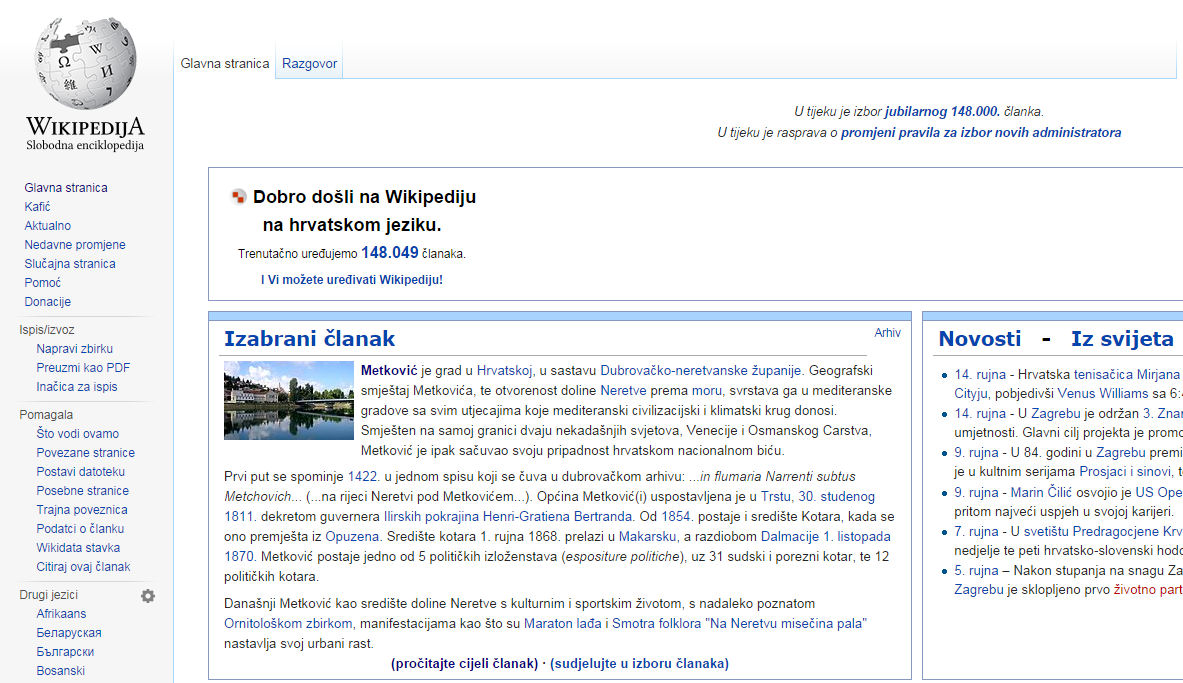Click the Croatian checkerboard icon beside welcome heading
This screenshot has width=1183, height=683.
[x=238, y=197]
